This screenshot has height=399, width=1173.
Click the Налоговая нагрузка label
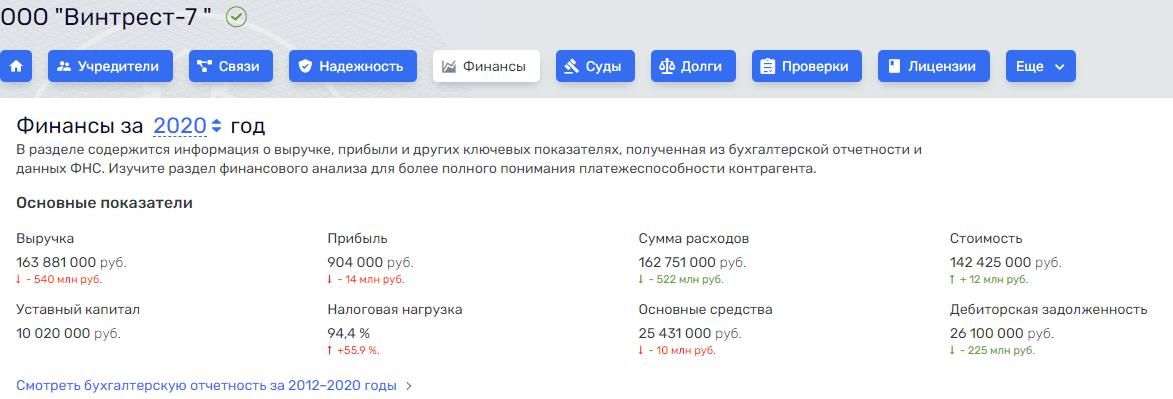click(x=394, y=310)
